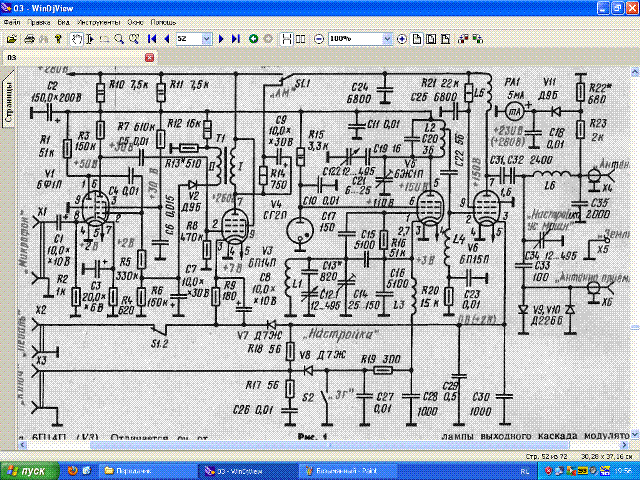This screenshot has width=640, height=480.
Task: Go to the next page
Action: point(221,39)
